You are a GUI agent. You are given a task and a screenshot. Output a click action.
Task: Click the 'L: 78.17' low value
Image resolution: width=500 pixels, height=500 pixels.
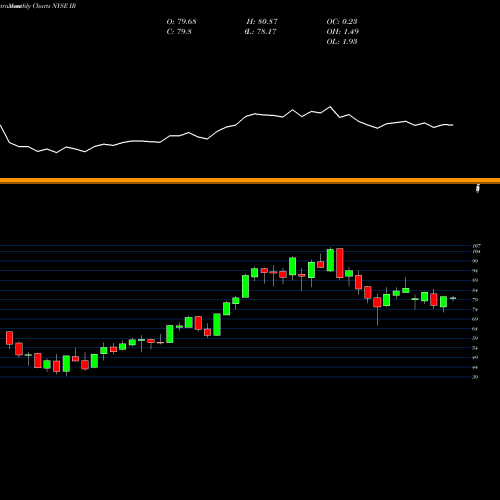coord(261,32)
